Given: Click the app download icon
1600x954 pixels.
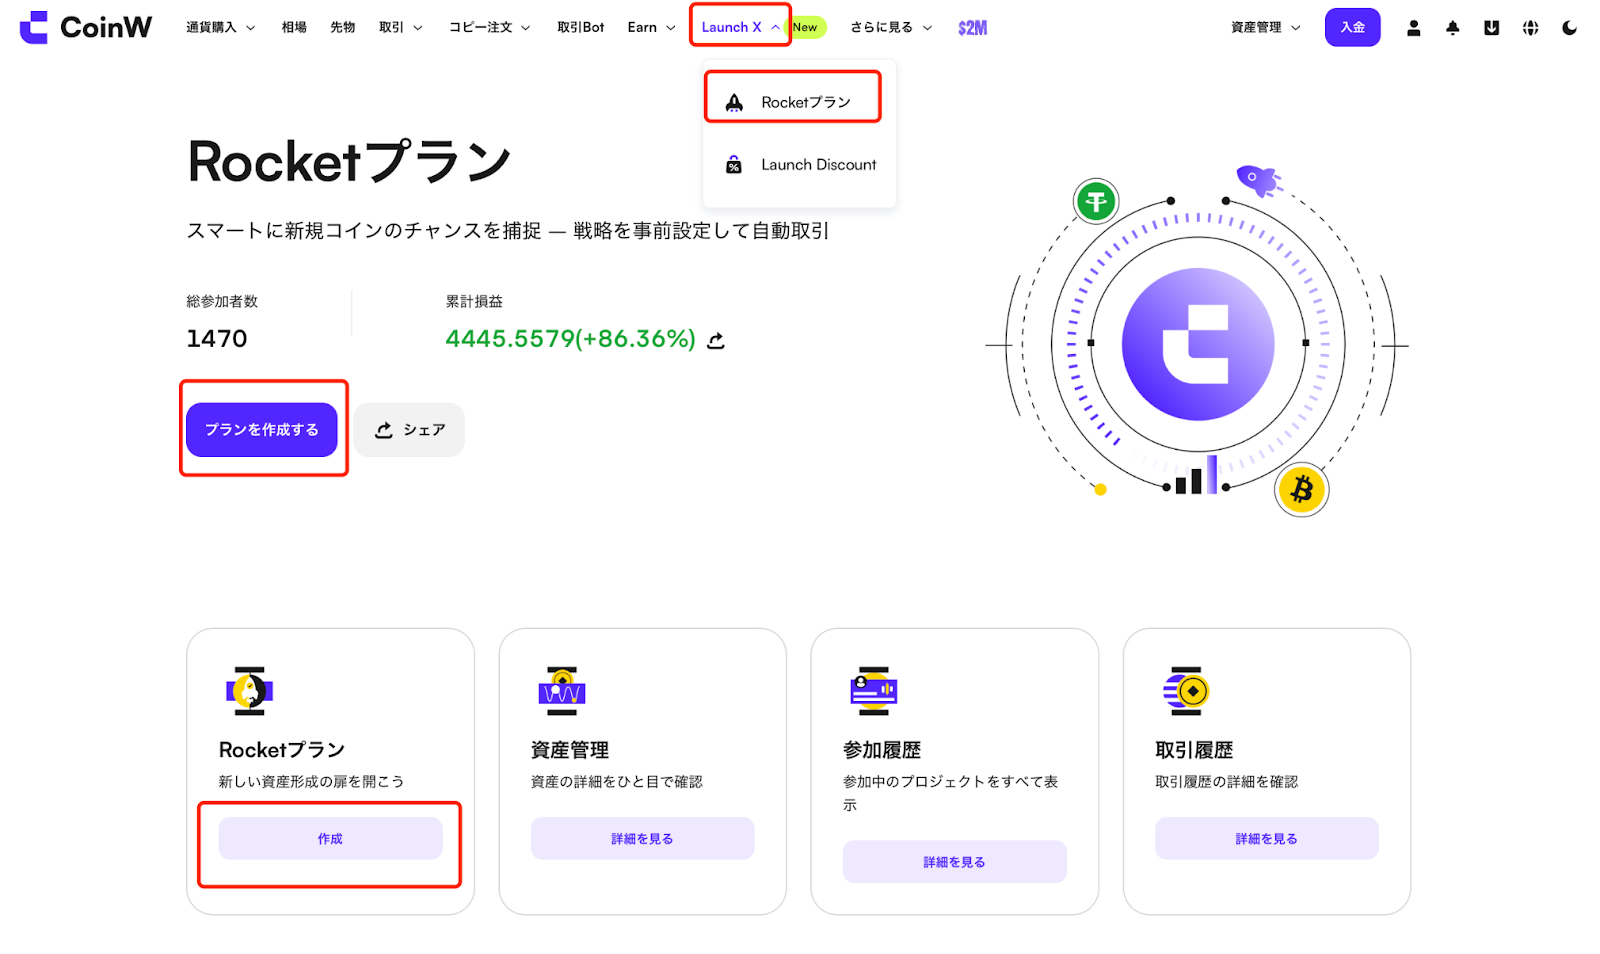Looking at the screenshot, I should (1491, 28).
